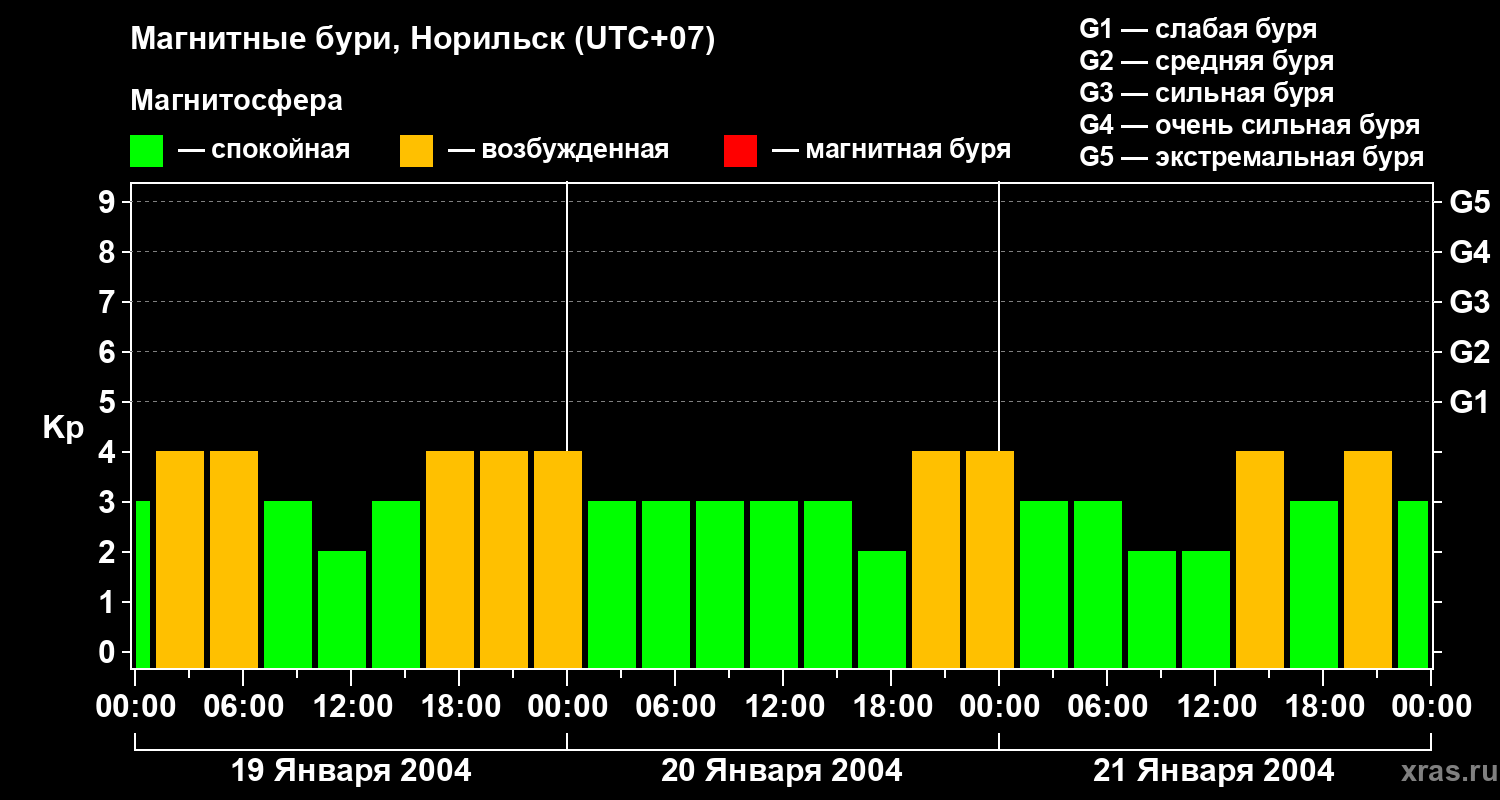Image resolution: width=1500 pixels, height=800 pixels.
Task: Click the 'G3 — сильная буря' legend line
Action: click(x=1206, y=93)
